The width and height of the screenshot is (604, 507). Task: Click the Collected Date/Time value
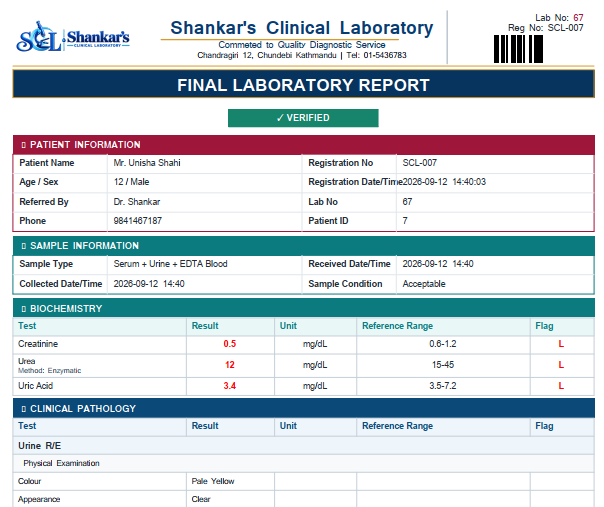pyautogui.click(x=149, y=284)
